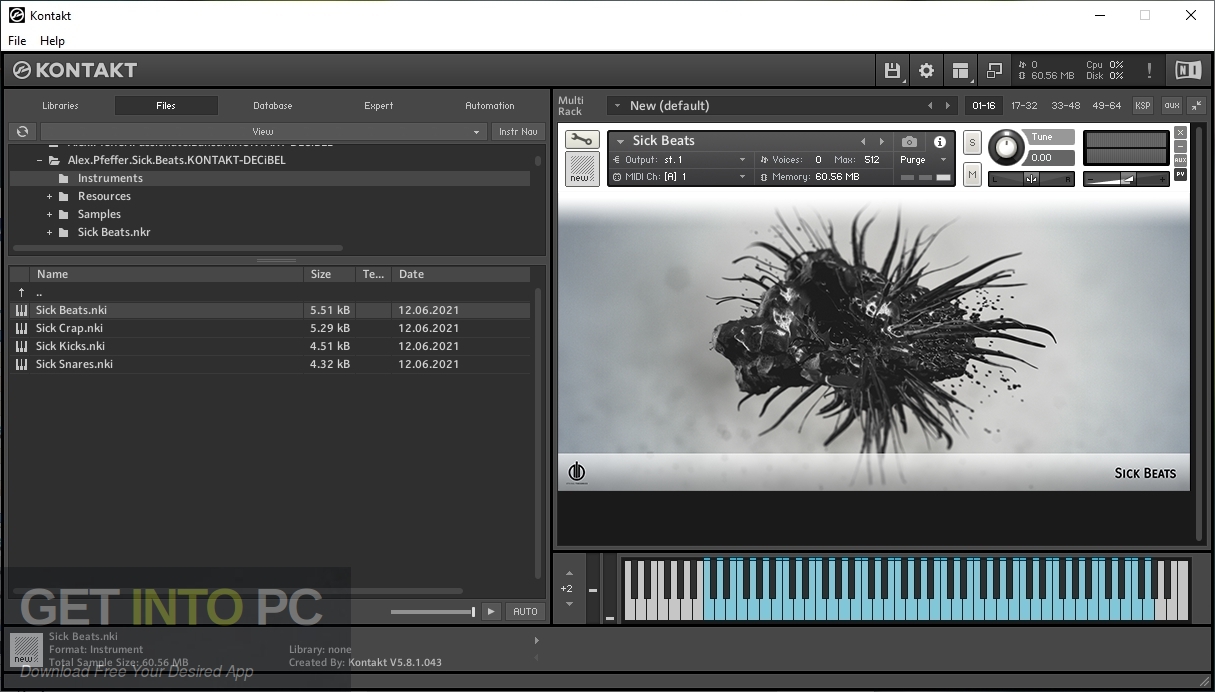Click next multi arrow beside New (default)
Viewport: 1215px width, 692px height.
(x=948, y=105)
